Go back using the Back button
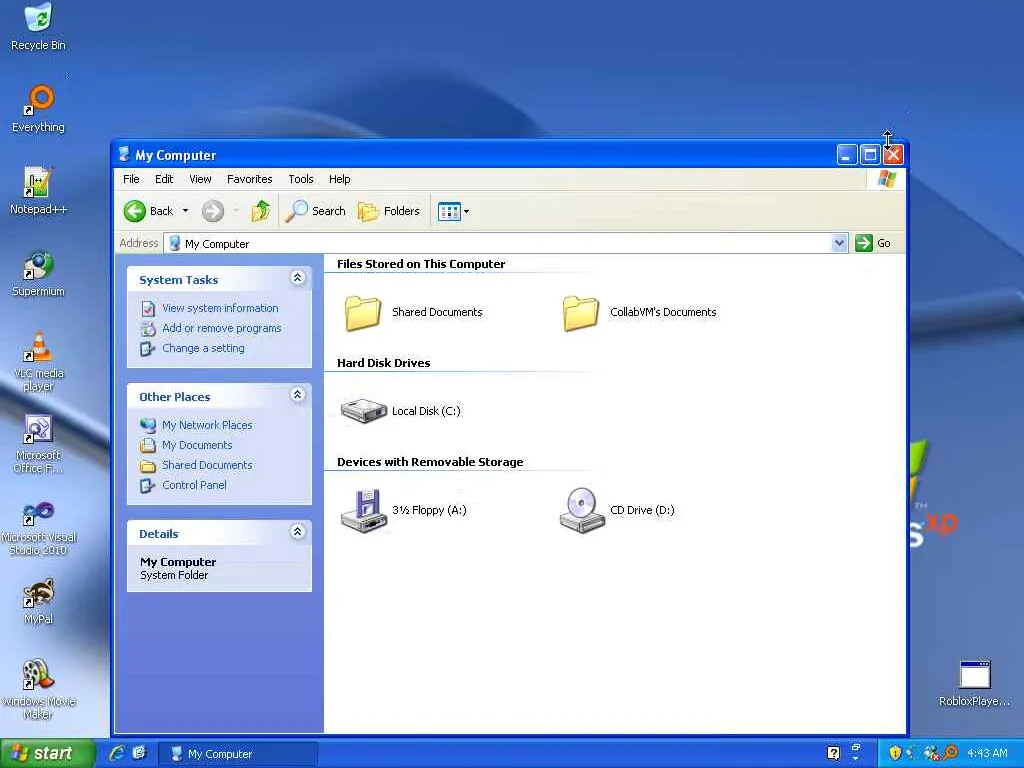This screenshot has height=768, width=1024. (149, 211)
